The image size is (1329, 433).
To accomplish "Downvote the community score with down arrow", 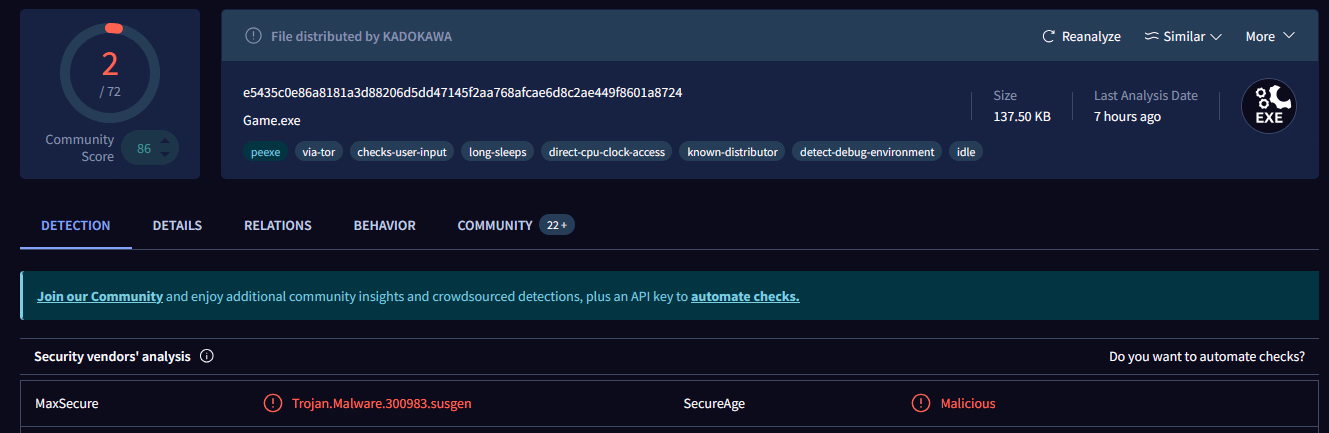I will click(x=164, y=156).
